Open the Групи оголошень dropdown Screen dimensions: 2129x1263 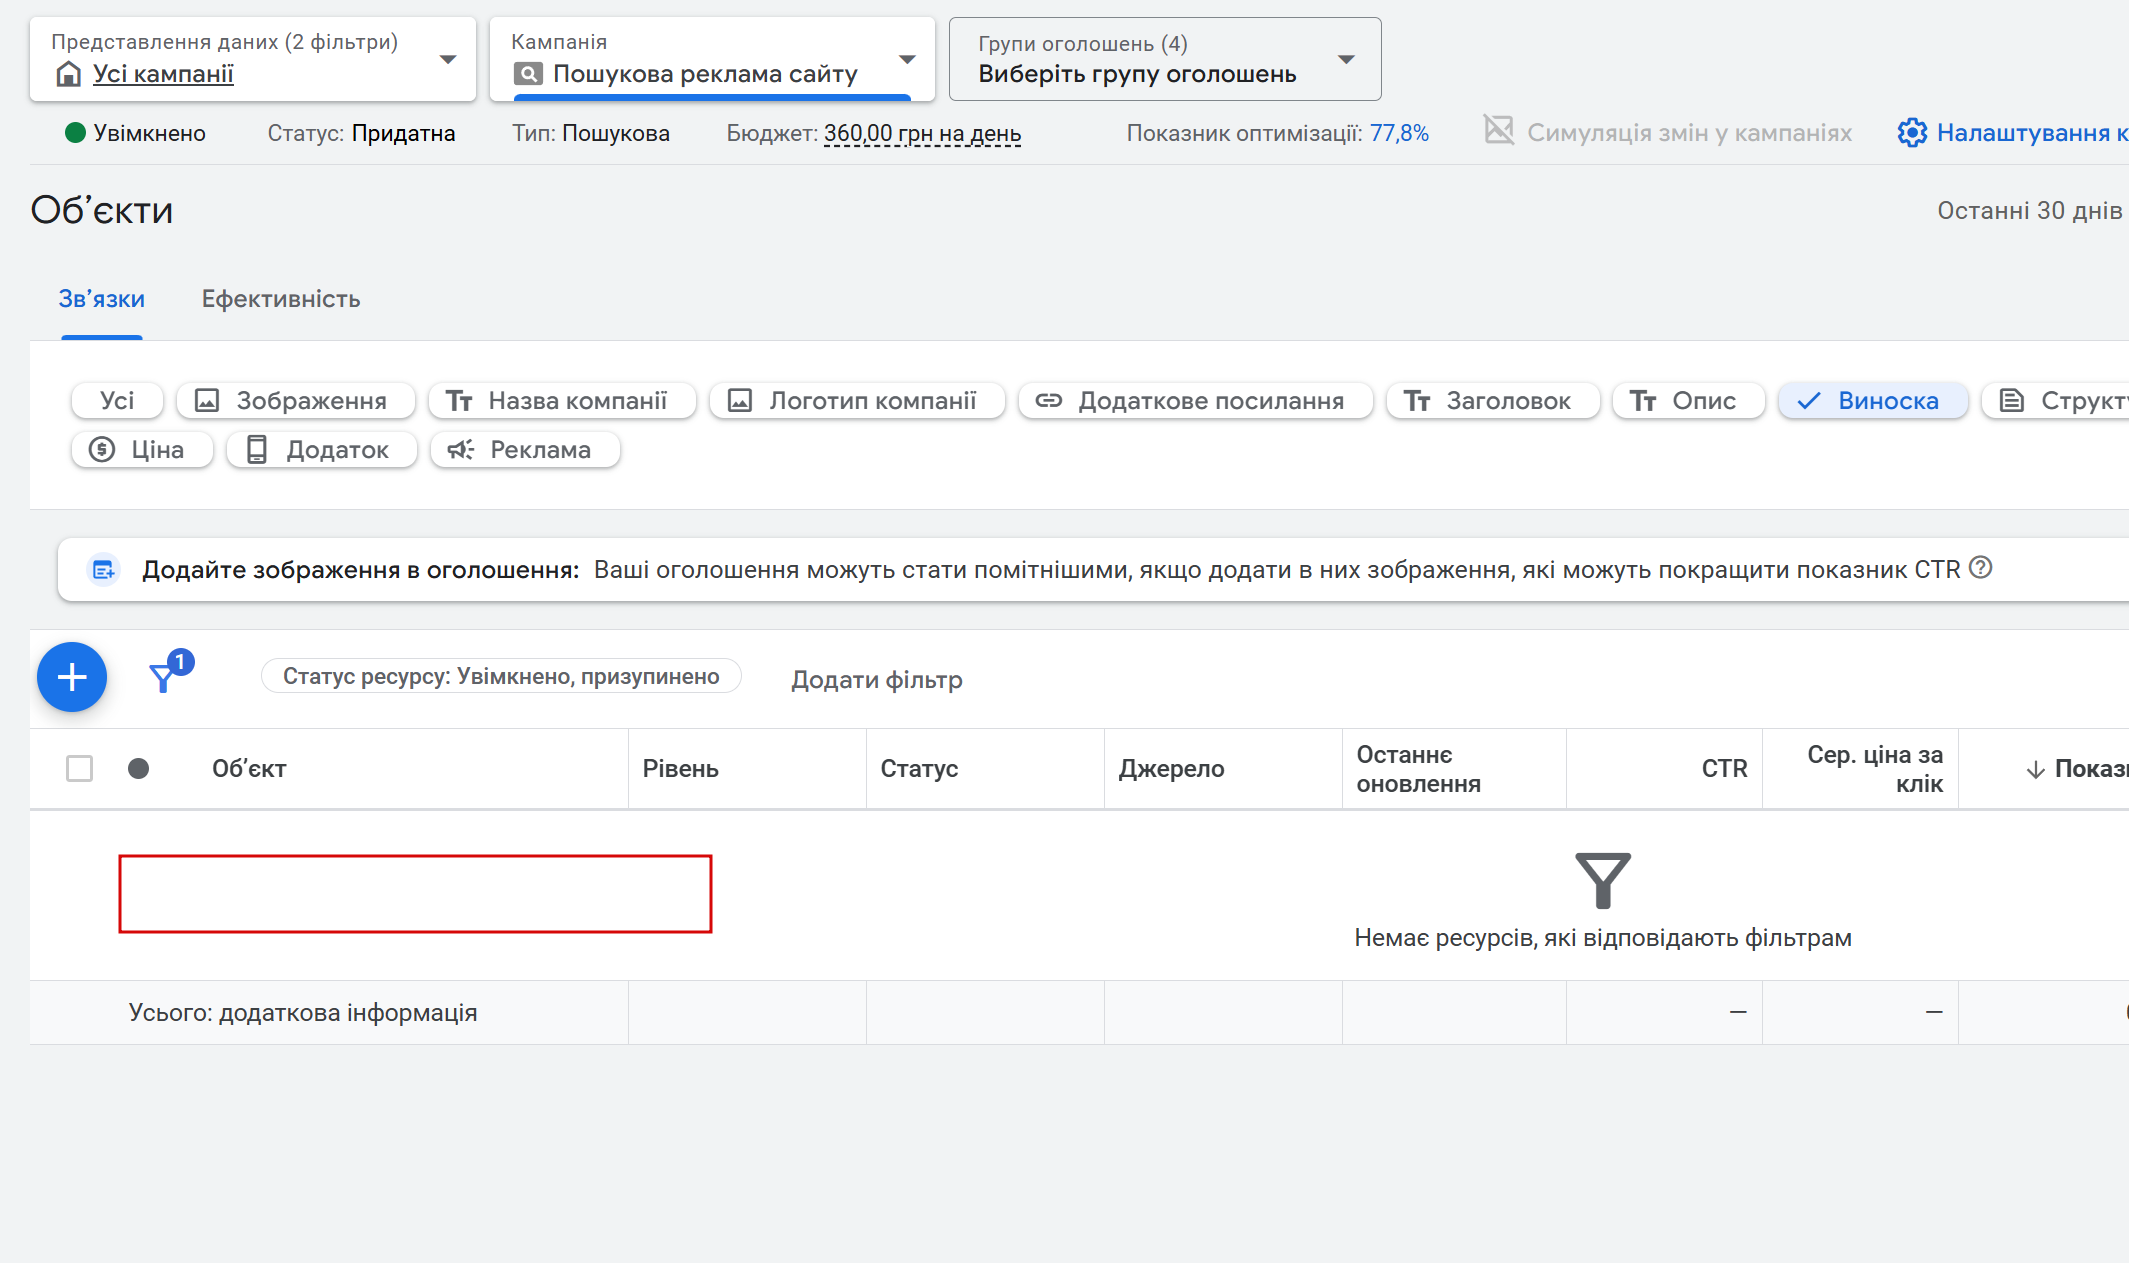tap(1165, 59)
